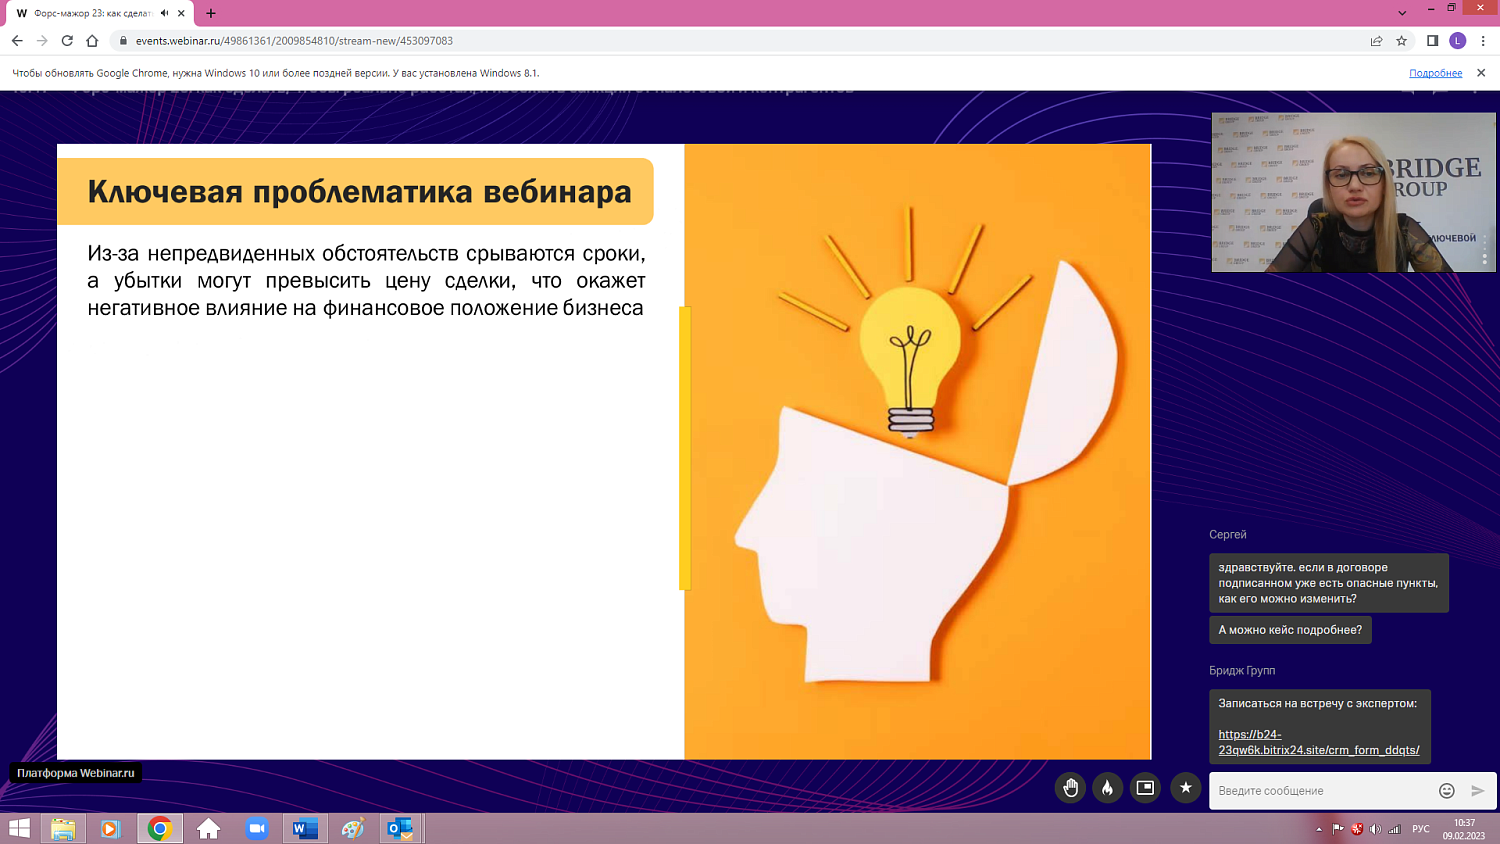Open video options three-dot menu
The height and width of the screenshot is (844, 1500).
(x=1484, y=250)
